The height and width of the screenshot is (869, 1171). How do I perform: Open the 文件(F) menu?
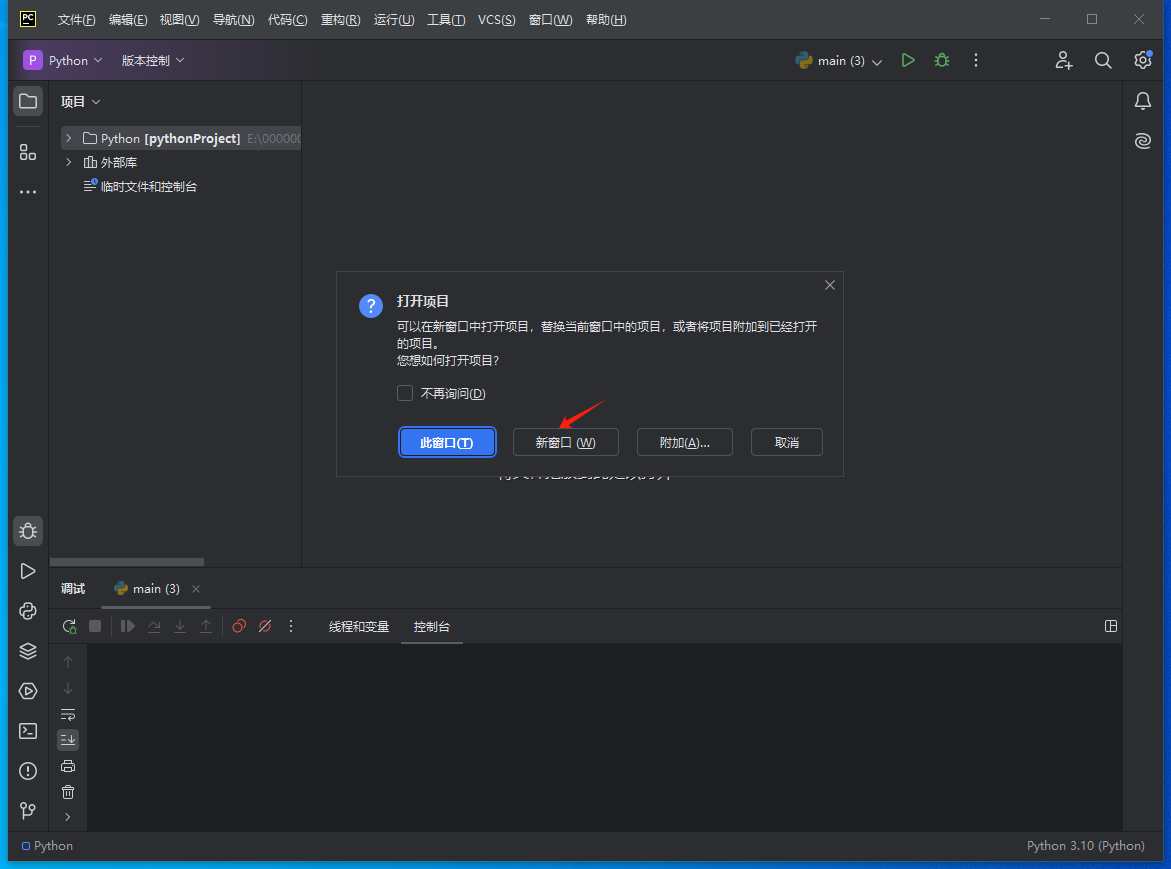pos(76,19)
